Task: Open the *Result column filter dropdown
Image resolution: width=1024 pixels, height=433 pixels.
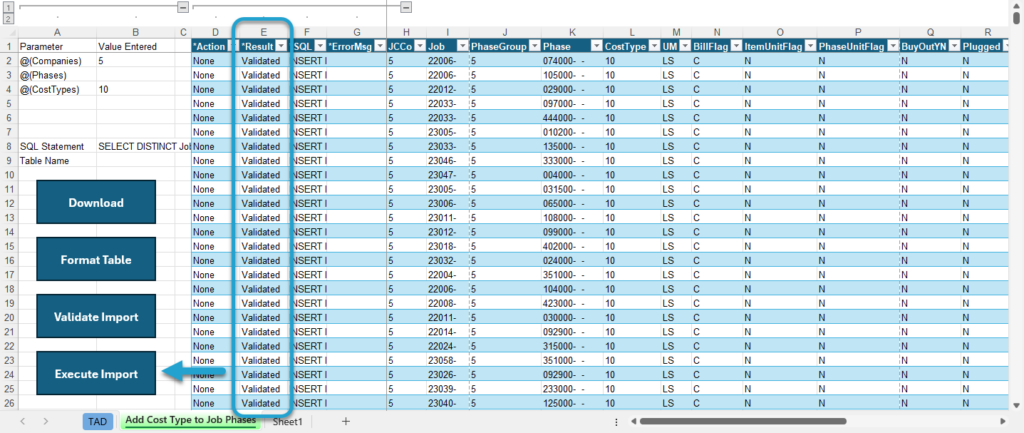Action: pos(281,46)
